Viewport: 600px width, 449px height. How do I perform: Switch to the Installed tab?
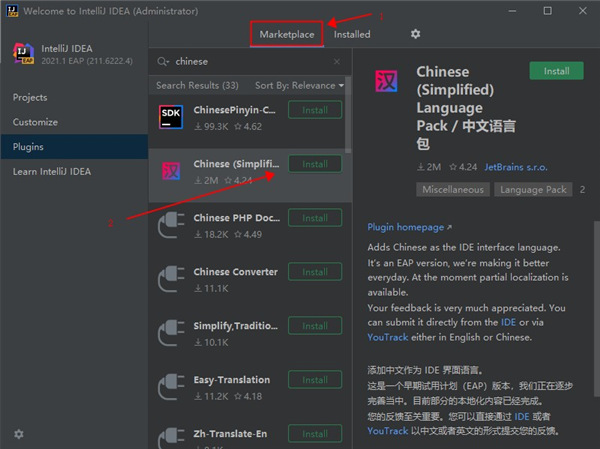tap(352, 34)
